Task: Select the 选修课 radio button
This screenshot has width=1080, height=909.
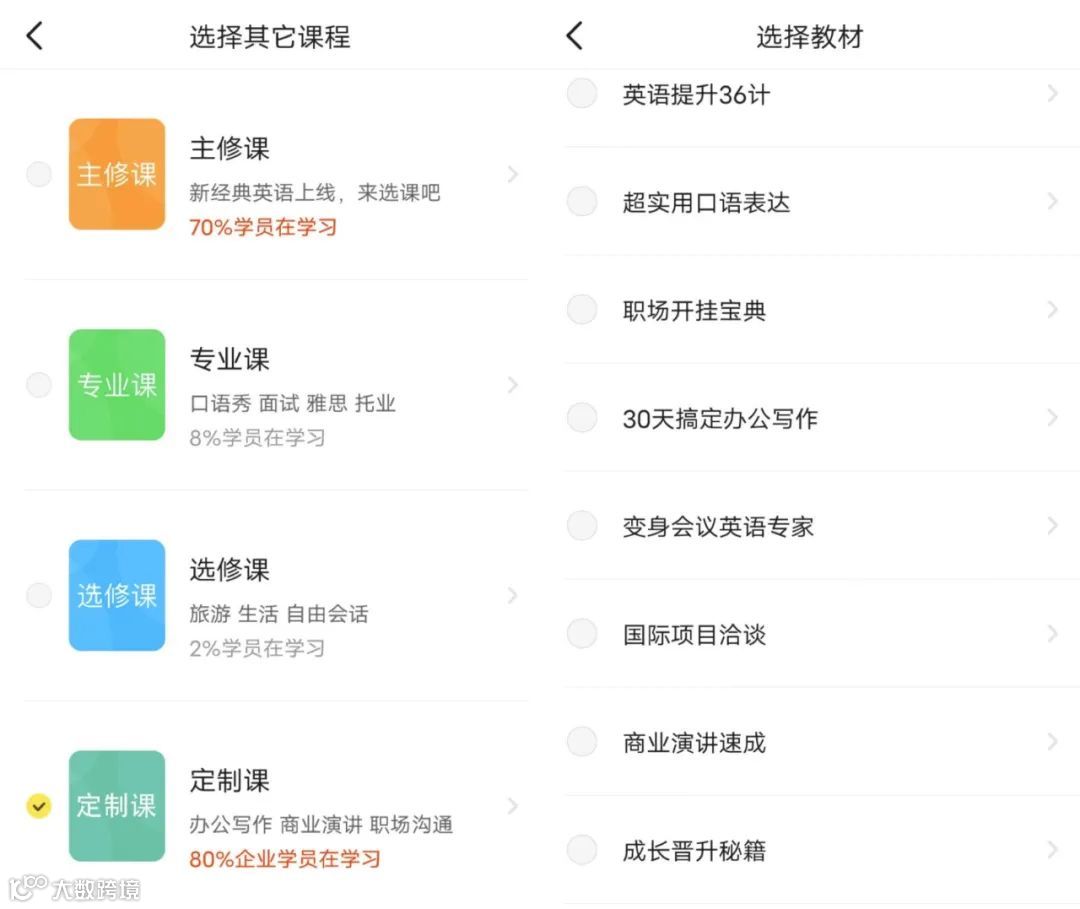Action: coord(39,595)
